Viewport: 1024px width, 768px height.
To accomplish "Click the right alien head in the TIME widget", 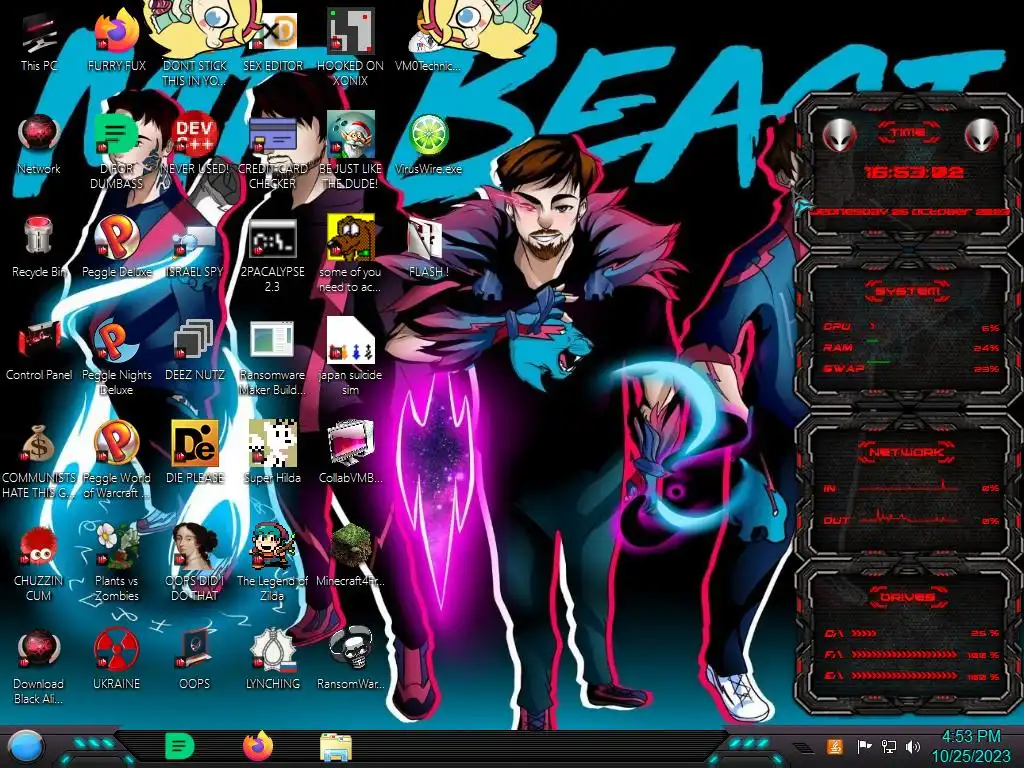I will pos(981,136).
